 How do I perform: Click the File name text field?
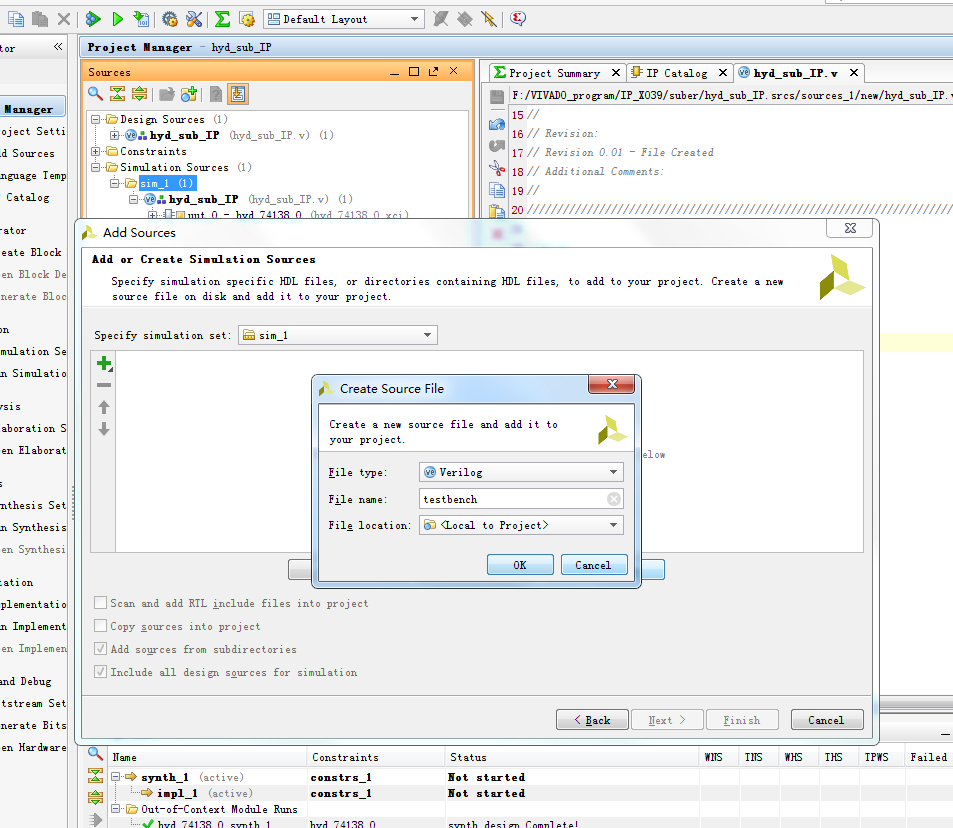(510, 499)
